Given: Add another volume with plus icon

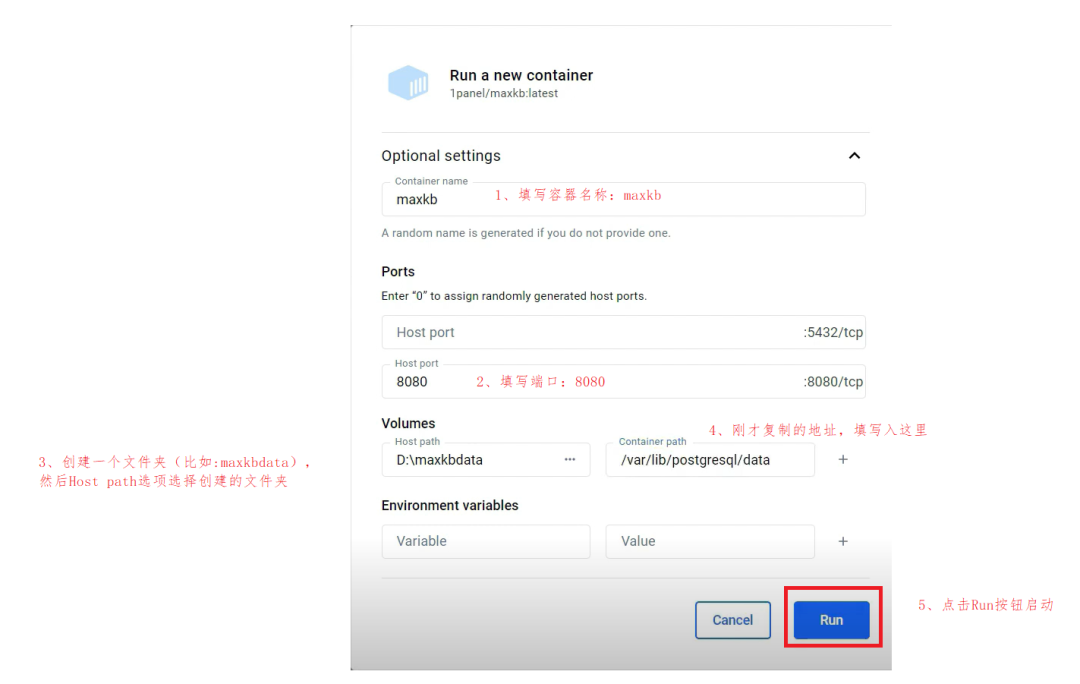Looking at the screenshot, I should coord(843,459).
